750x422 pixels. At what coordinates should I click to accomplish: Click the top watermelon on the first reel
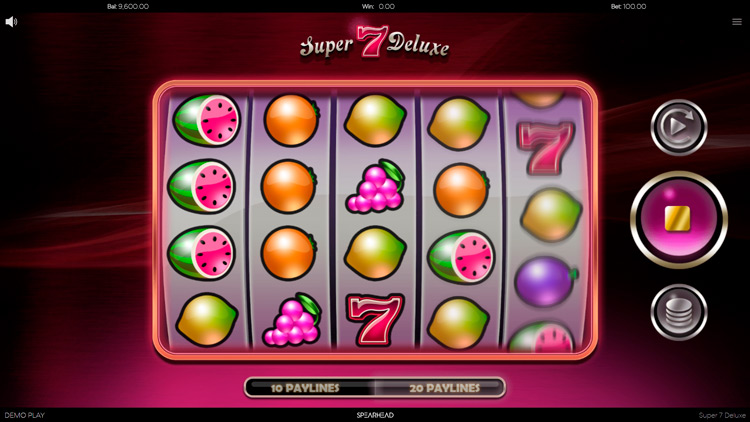click(207, 120)
